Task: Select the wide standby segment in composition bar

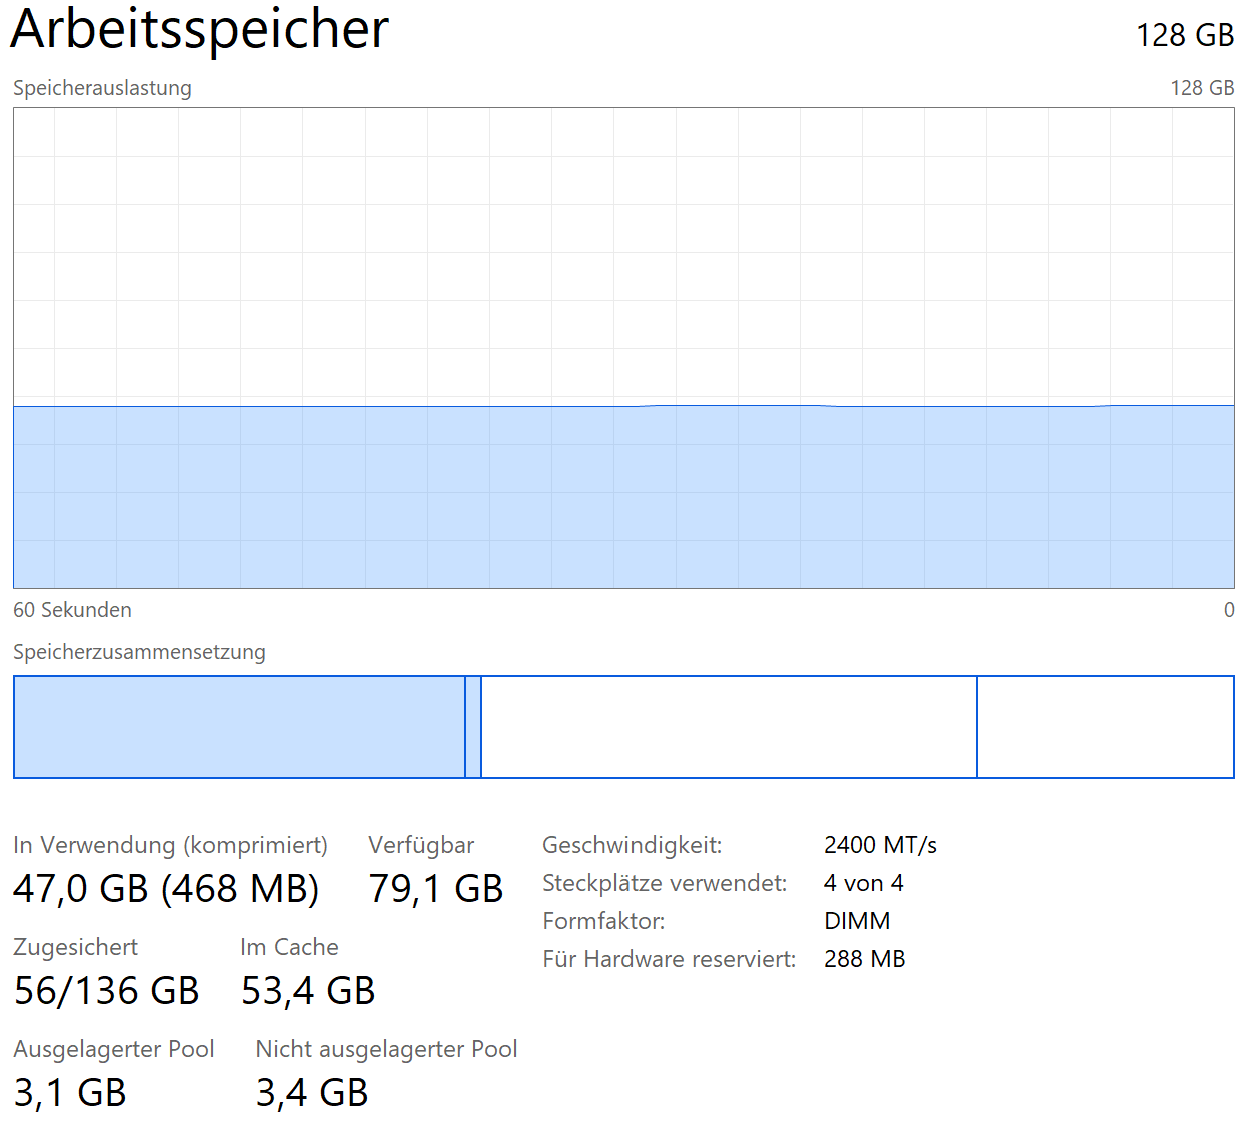Action: (728, 727)
